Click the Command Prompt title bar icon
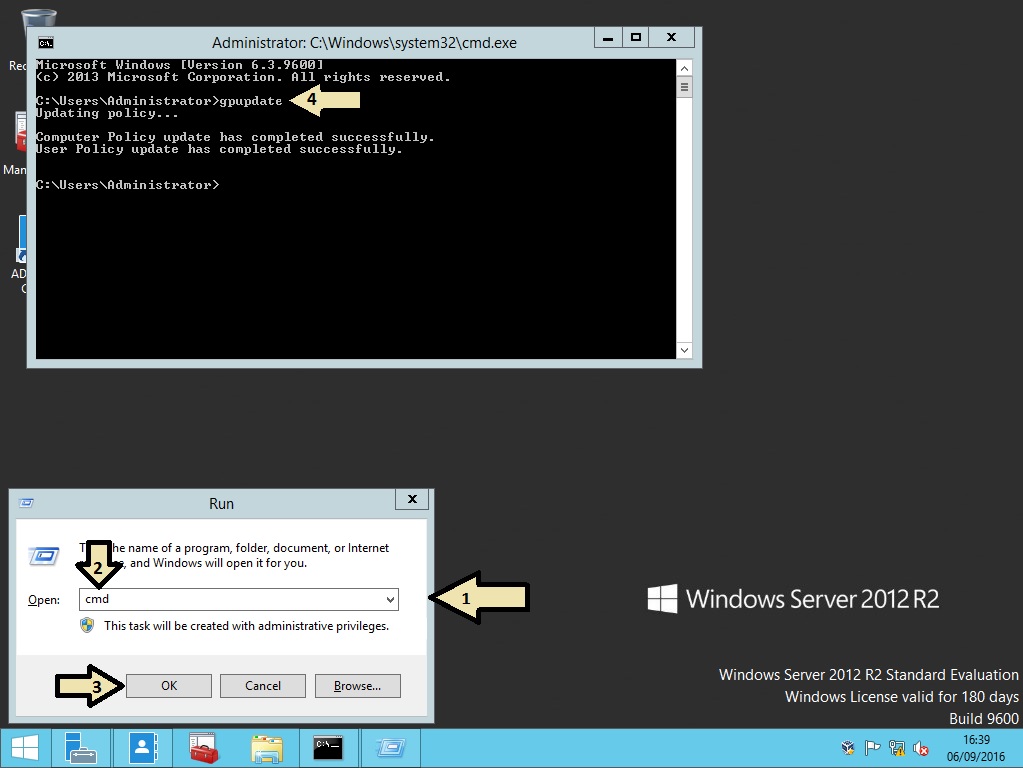This screenshot has width=1023, height=768. pos(44,42)
